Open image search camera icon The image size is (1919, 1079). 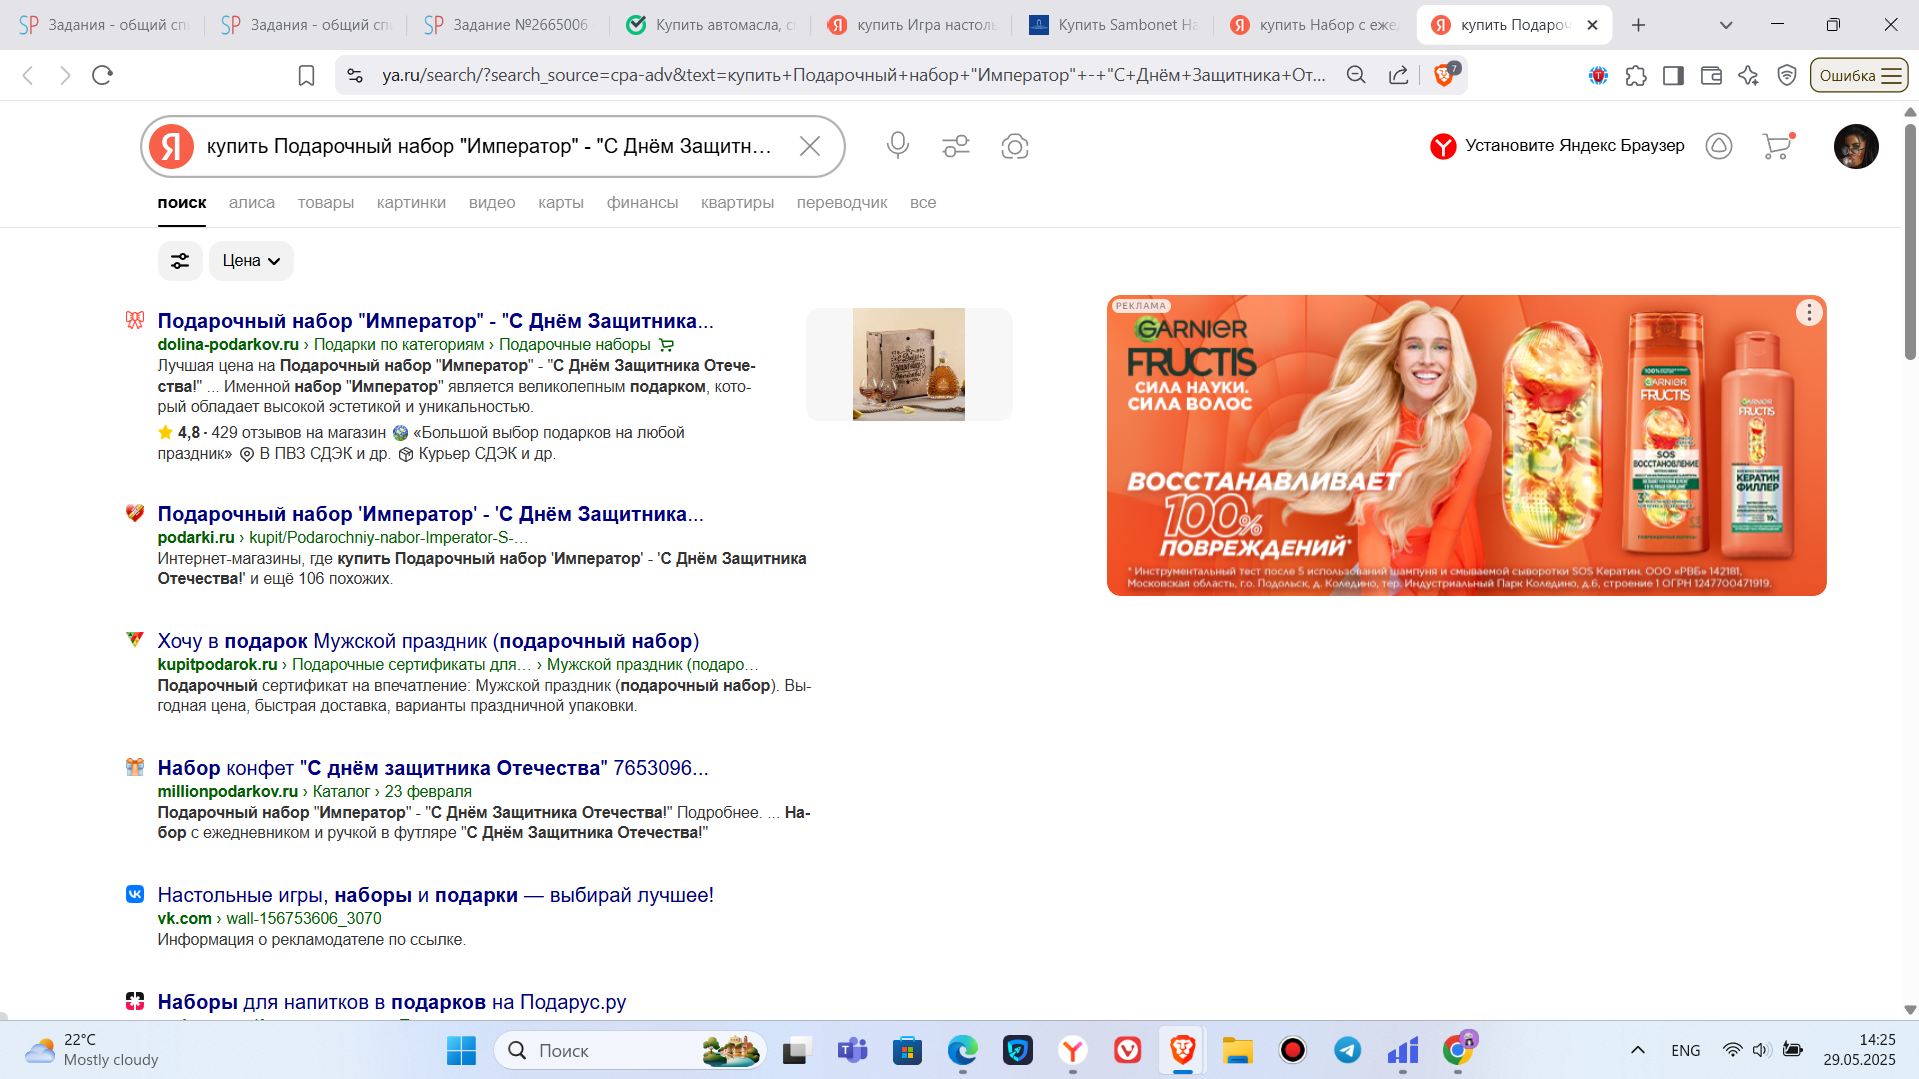pos(1015,146)
